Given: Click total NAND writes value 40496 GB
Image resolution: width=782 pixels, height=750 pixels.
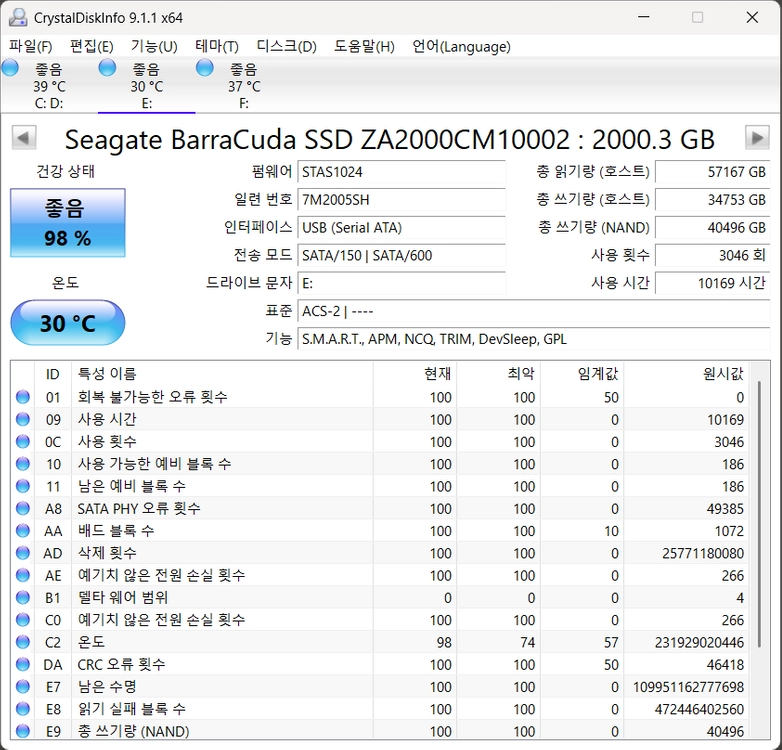Looking at the screenshot, I should [713, 228].
